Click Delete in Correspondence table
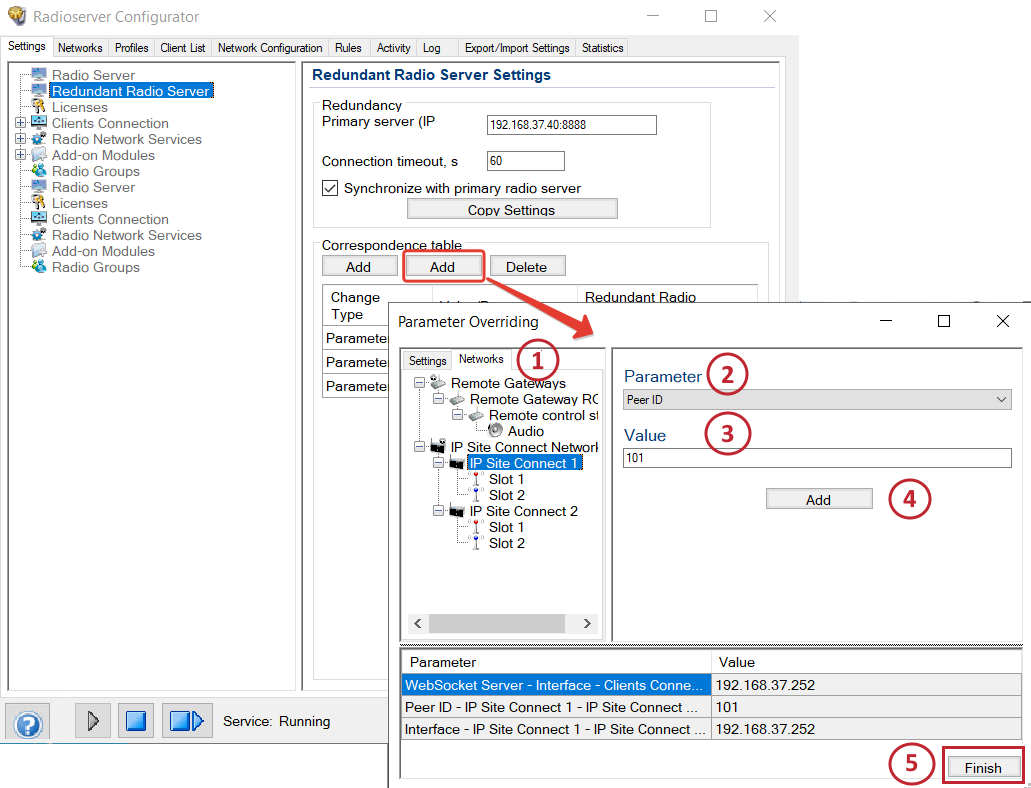 click(526, 266)
